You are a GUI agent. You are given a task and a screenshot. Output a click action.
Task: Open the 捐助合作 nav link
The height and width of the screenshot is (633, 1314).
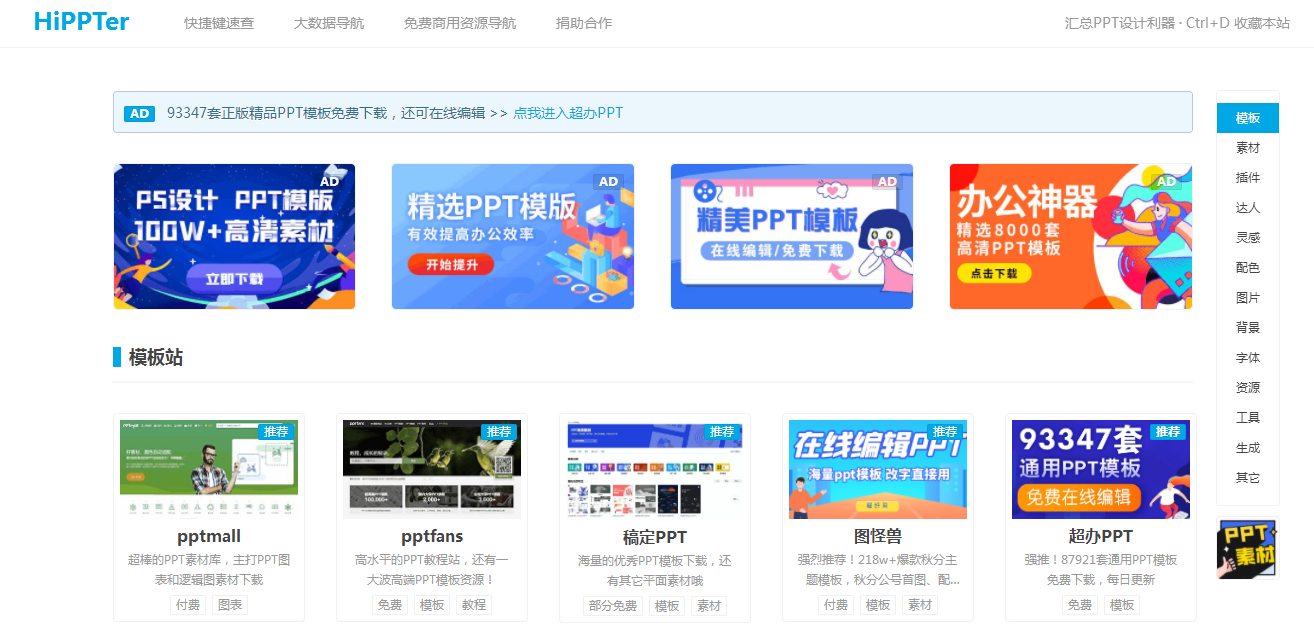coord(584,23)
